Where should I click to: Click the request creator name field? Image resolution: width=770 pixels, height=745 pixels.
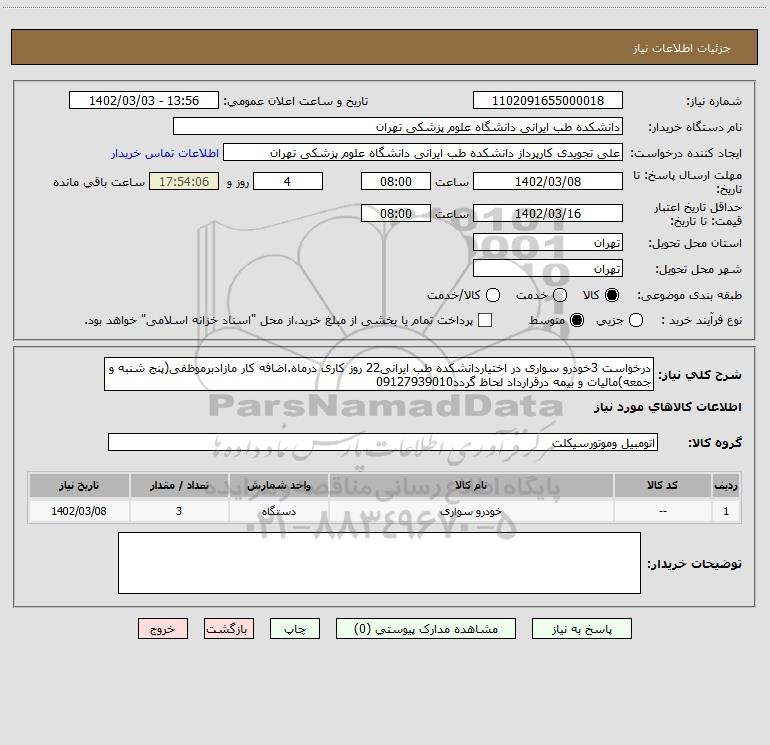[x=423, y=153]
